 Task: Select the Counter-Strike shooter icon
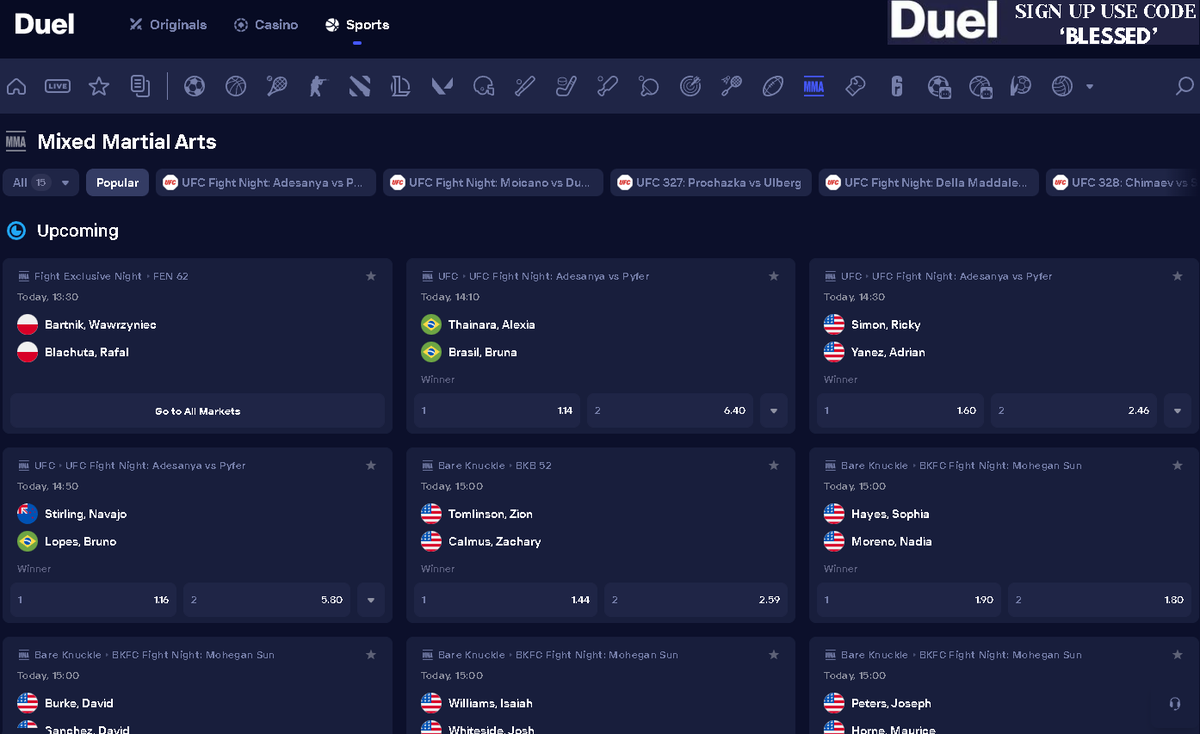point(318,87)
